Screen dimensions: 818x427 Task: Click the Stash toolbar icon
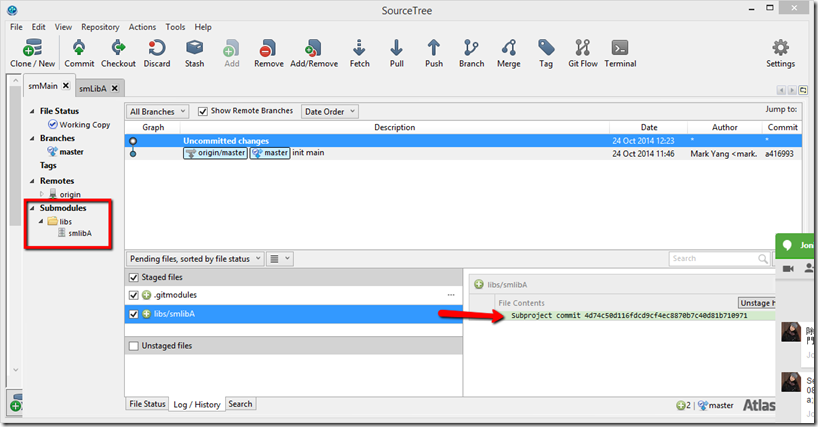point(195,48)
